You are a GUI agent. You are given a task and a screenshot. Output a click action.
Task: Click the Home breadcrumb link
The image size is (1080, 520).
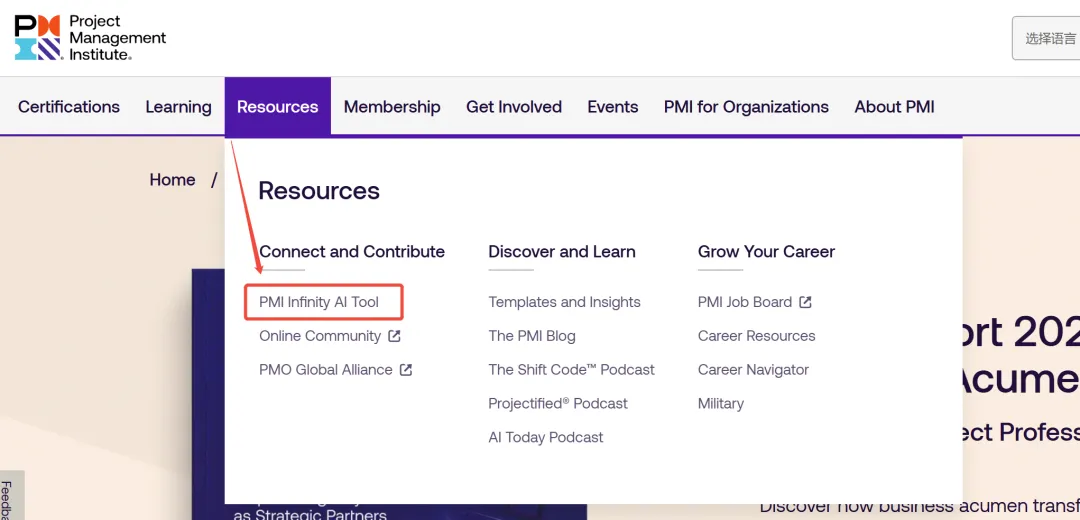[x=172, y=180]
